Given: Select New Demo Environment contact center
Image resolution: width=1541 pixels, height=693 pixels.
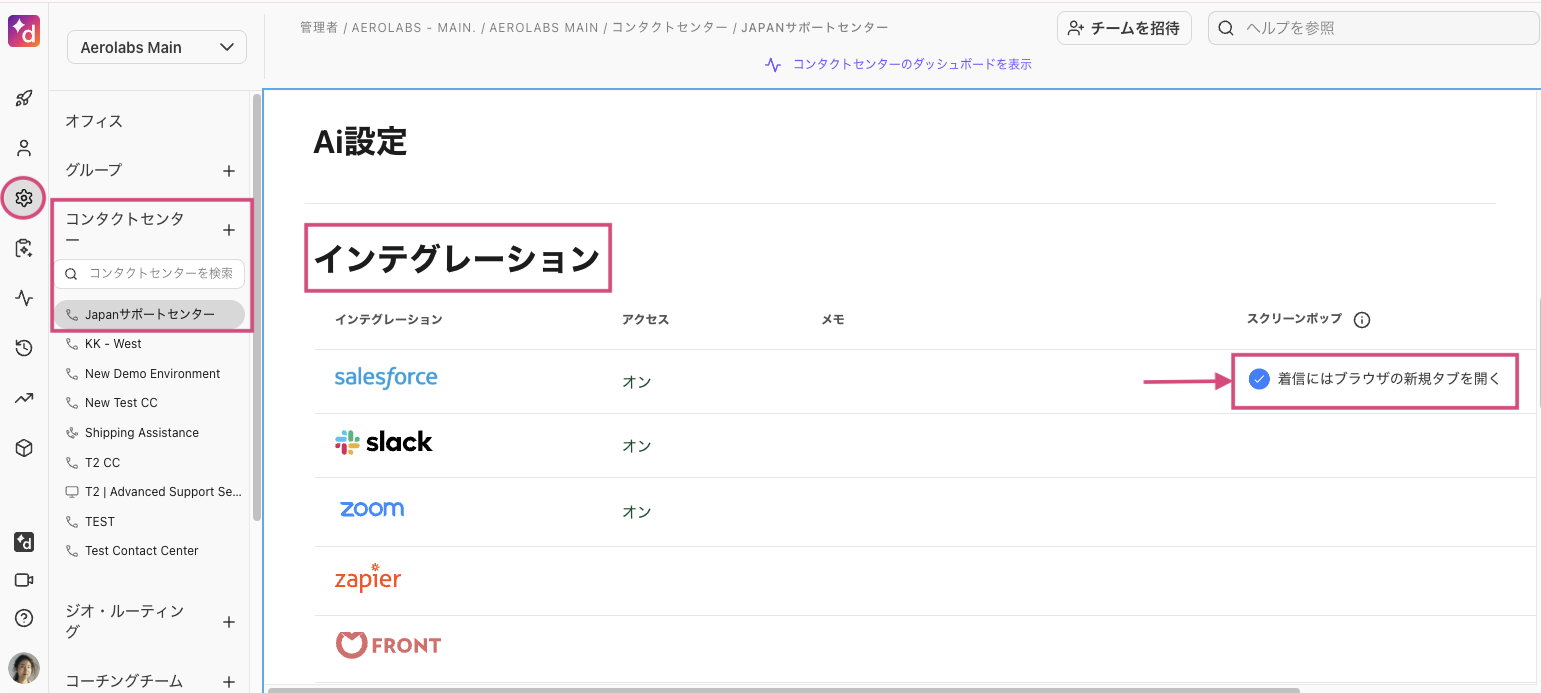Looking at the screenshot, I should pos(152,374).
